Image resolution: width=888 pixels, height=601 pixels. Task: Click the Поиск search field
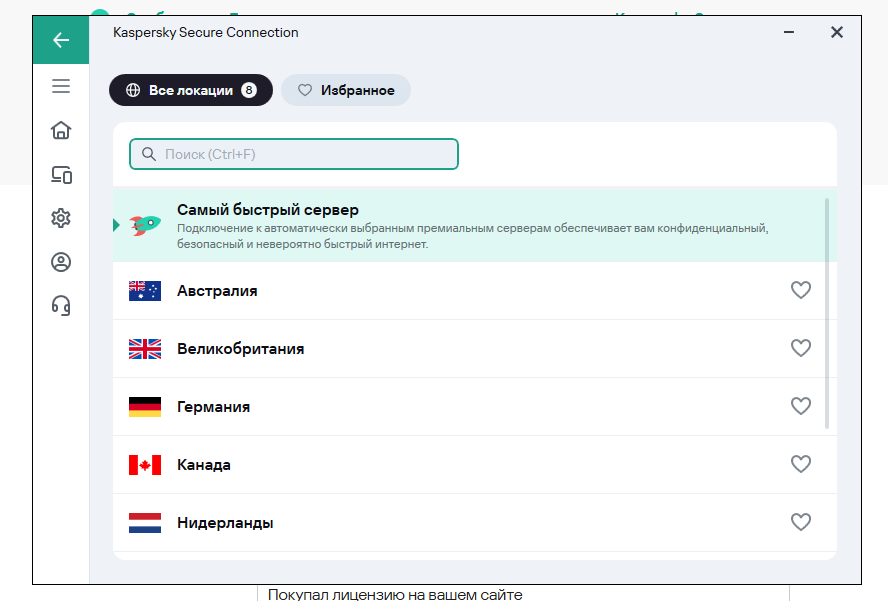click(294, 154)
